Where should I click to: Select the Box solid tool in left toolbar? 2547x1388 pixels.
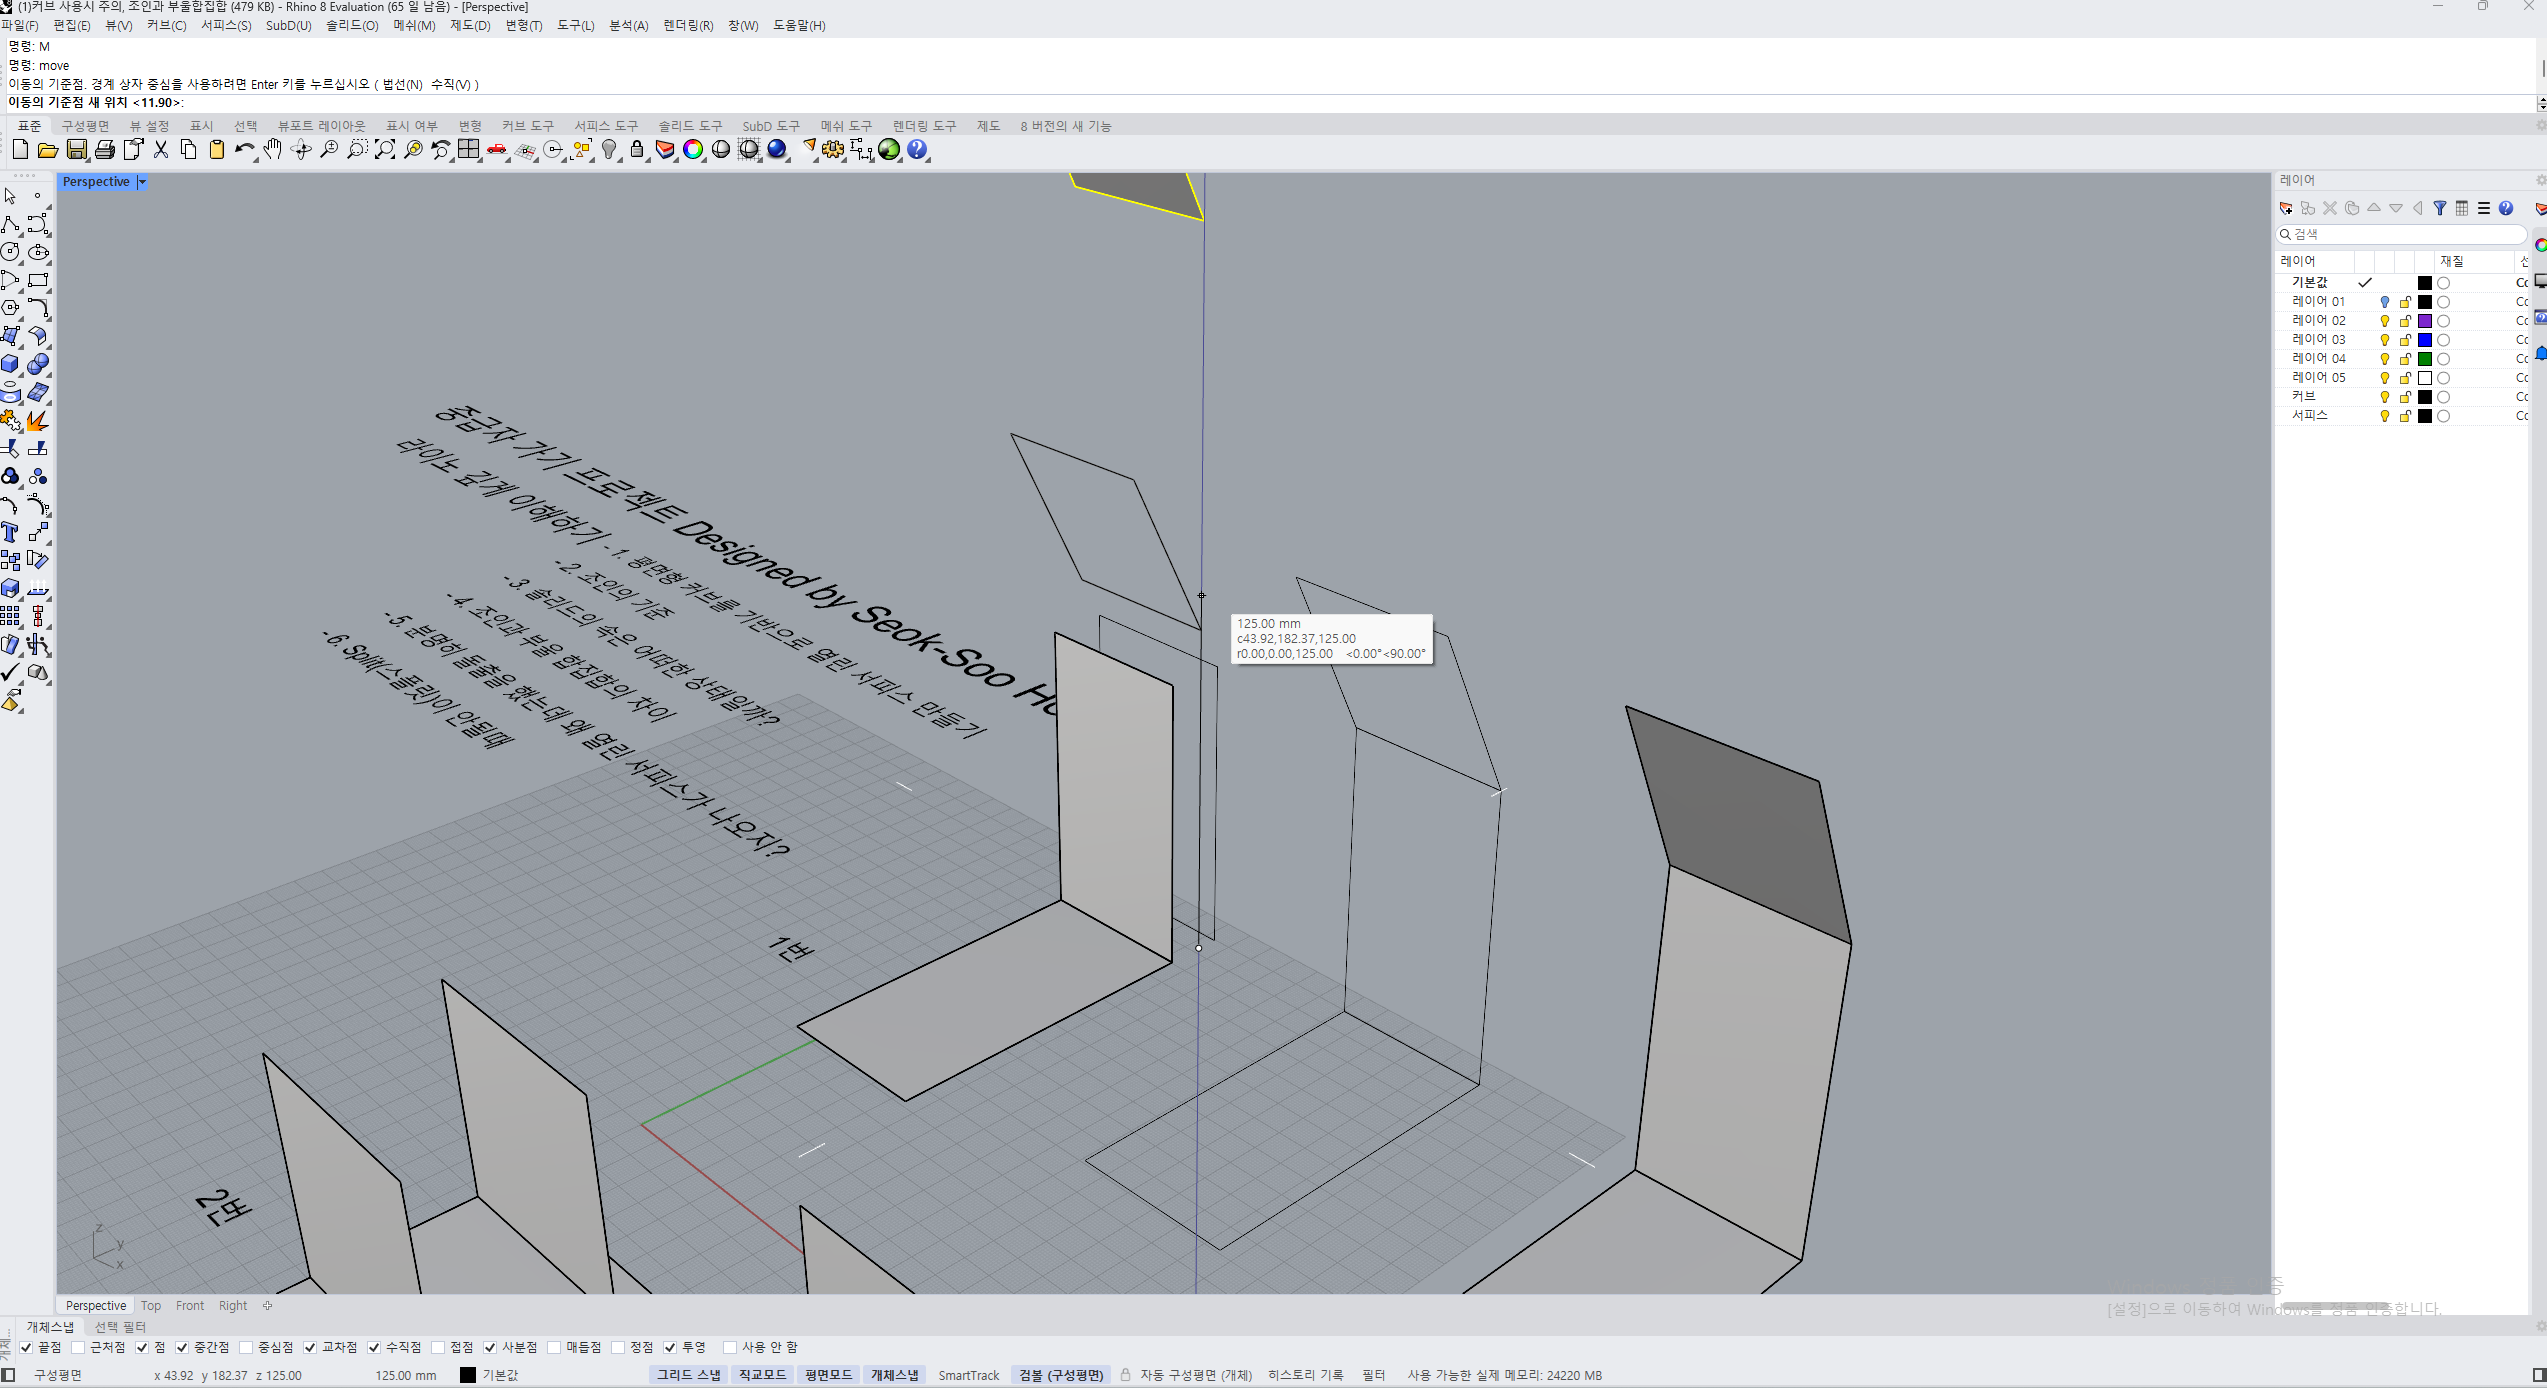click(x=11, y=364)
